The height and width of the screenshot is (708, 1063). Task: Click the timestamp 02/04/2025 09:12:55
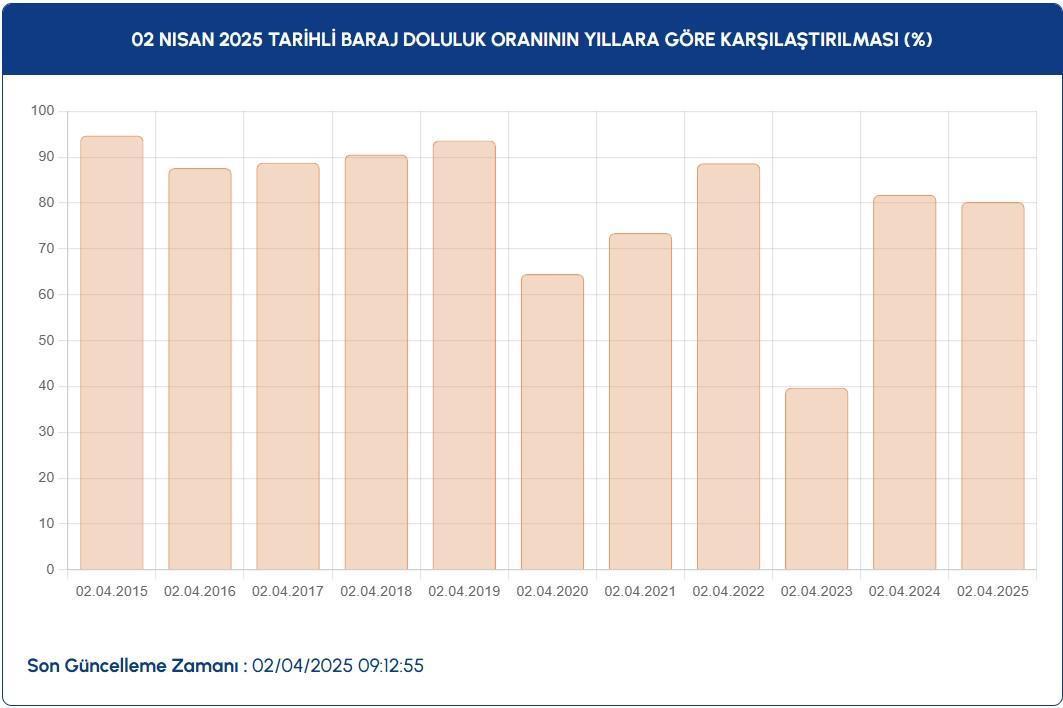click(x=338, y=666)
